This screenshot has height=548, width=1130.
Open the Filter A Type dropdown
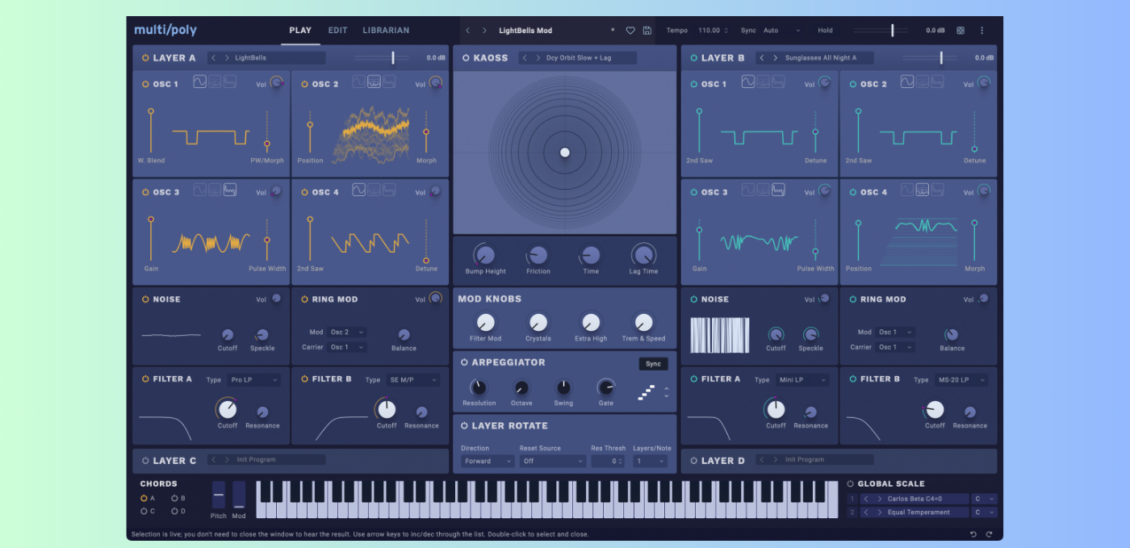pyautogui.click(x=254, y=380)
